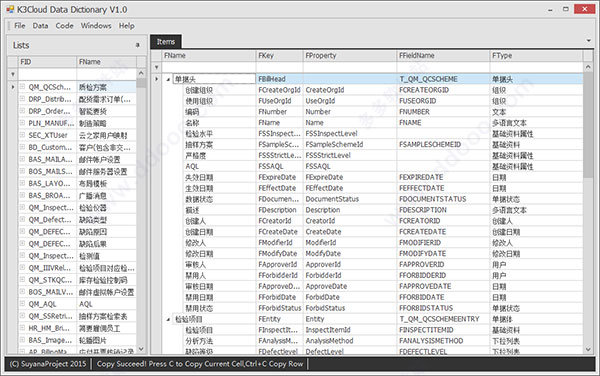Select the FFORBIDSTATUS field cell
This screenshot has height=376, width=600.
click(x=443, y=308)
